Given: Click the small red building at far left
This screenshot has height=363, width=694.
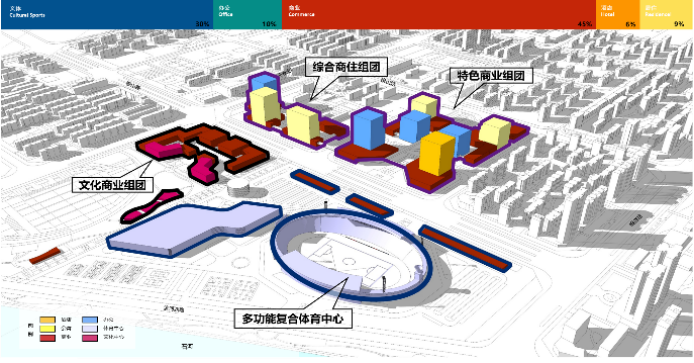Looking at the screenshot, I should tap(45, 256).
